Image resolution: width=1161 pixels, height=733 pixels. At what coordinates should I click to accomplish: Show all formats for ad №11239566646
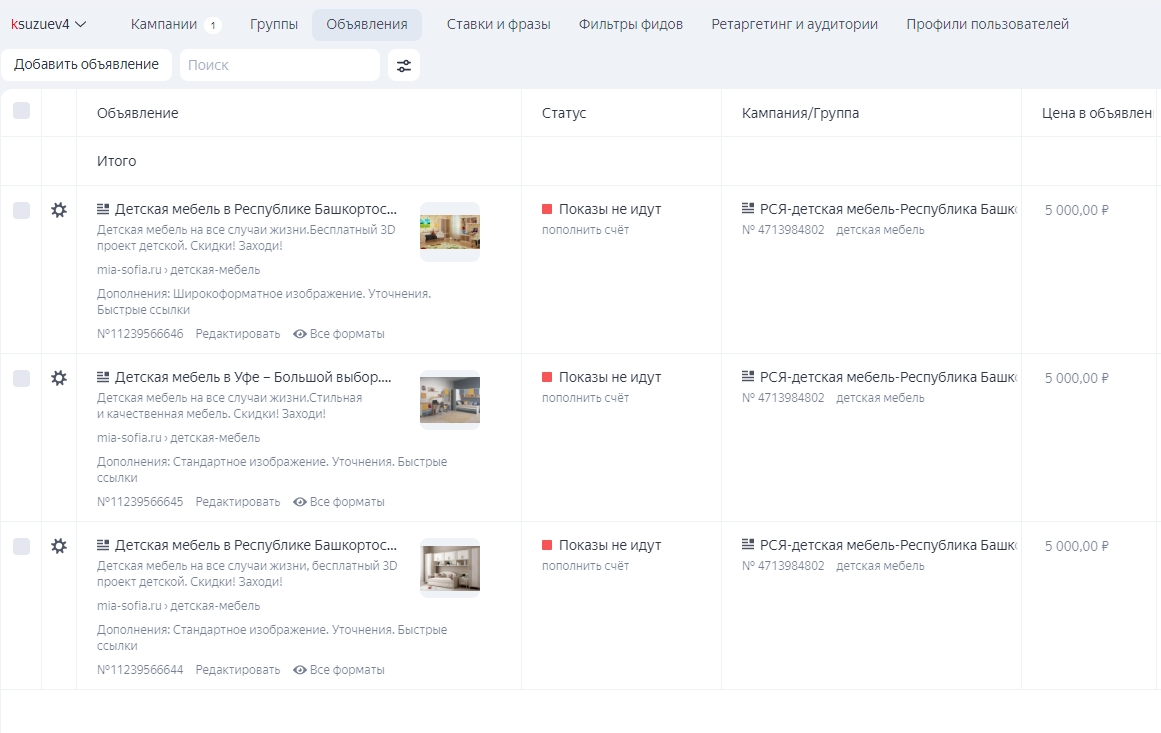coord(339,334)
